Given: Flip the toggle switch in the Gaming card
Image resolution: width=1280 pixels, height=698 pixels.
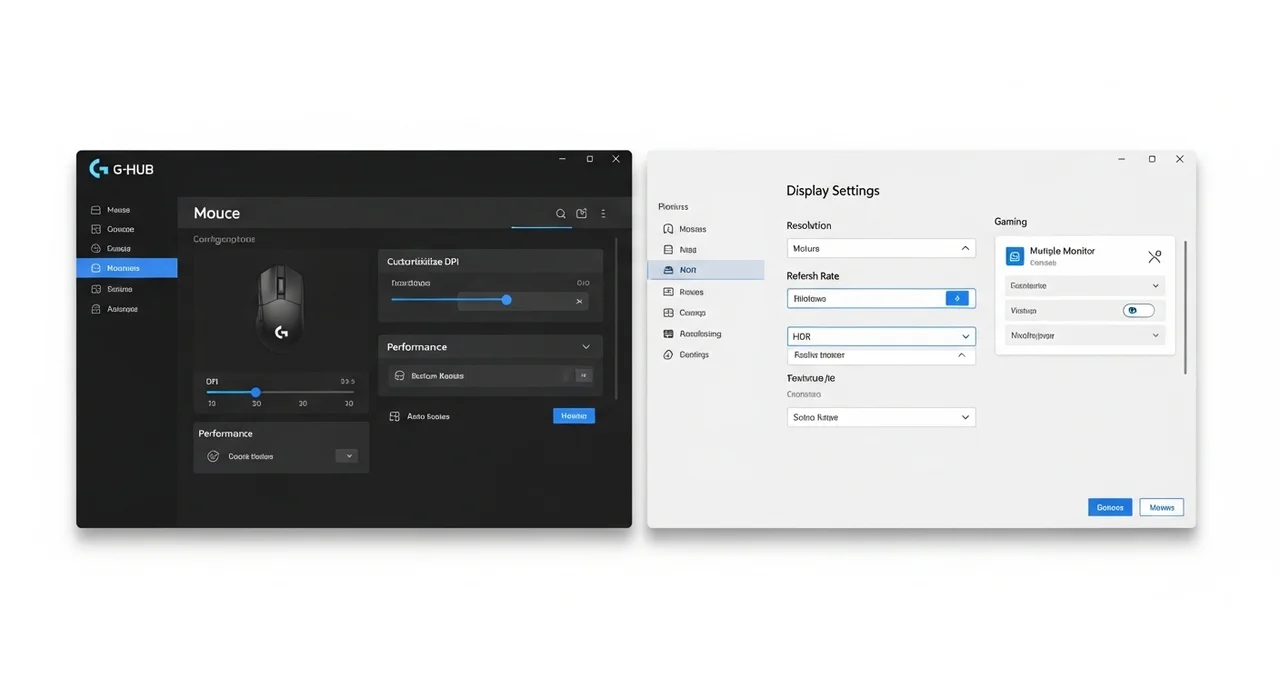Looking at the screenshot, I should coord(1138,311).
